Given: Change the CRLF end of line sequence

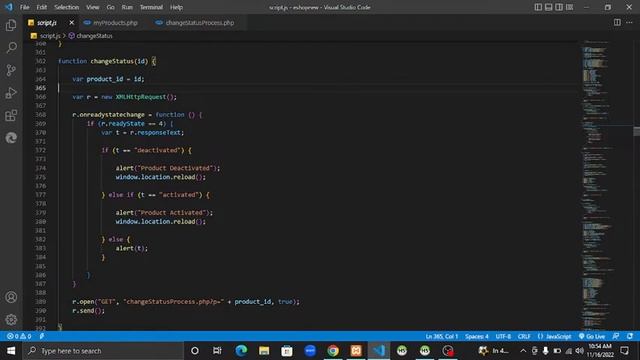Looking at the screenshot, I should click(x=524, y=336).
